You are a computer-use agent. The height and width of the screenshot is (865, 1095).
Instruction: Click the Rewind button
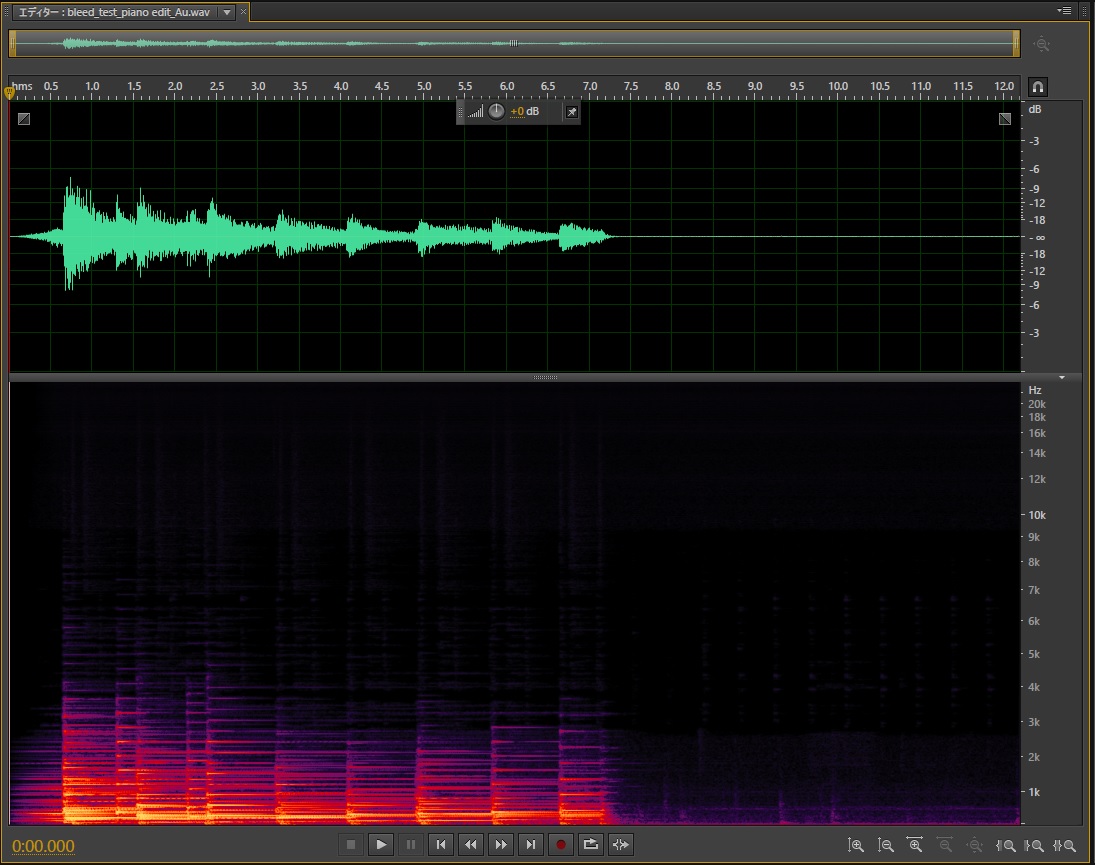point(470,845)
